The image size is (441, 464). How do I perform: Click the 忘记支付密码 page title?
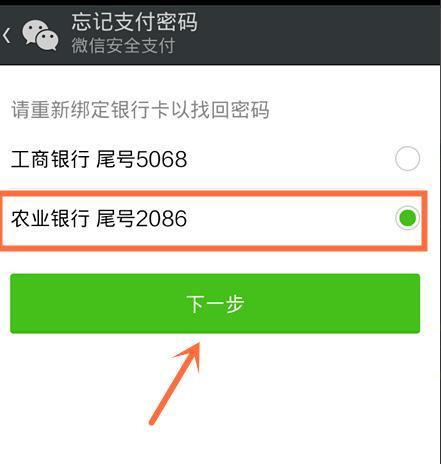tap(134, 22)
